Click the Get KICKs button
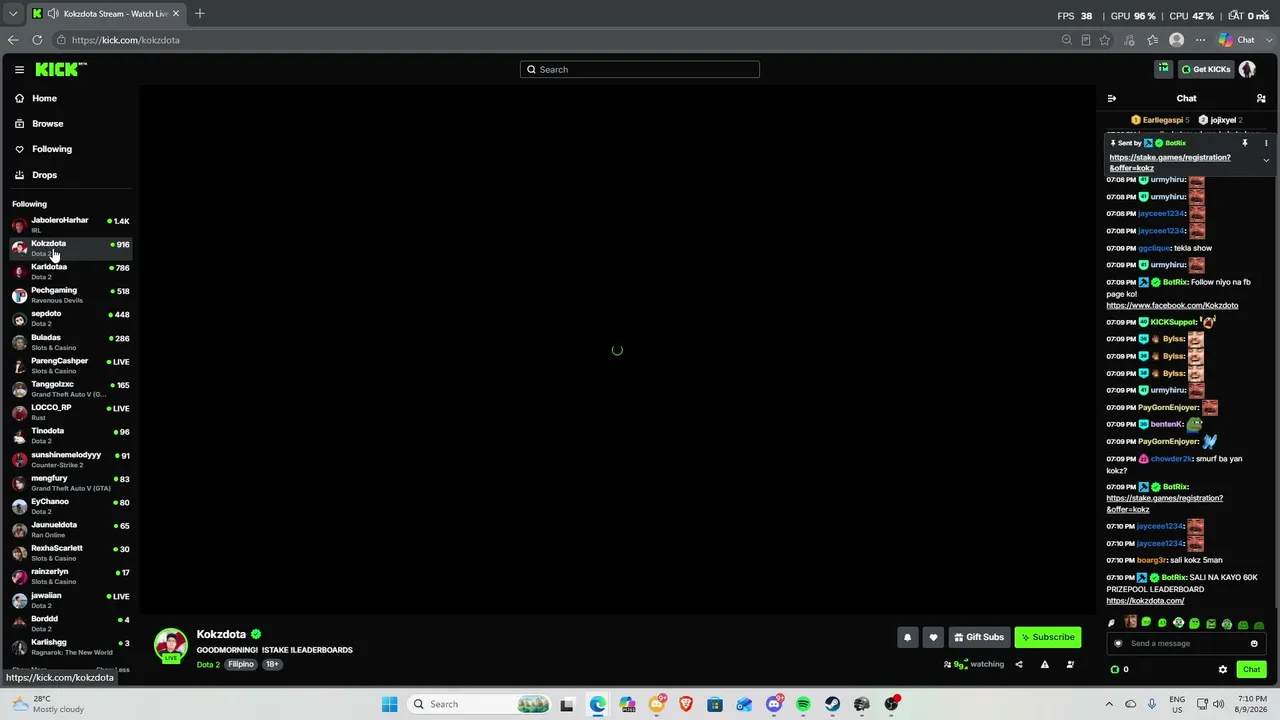 [1205, 69]
